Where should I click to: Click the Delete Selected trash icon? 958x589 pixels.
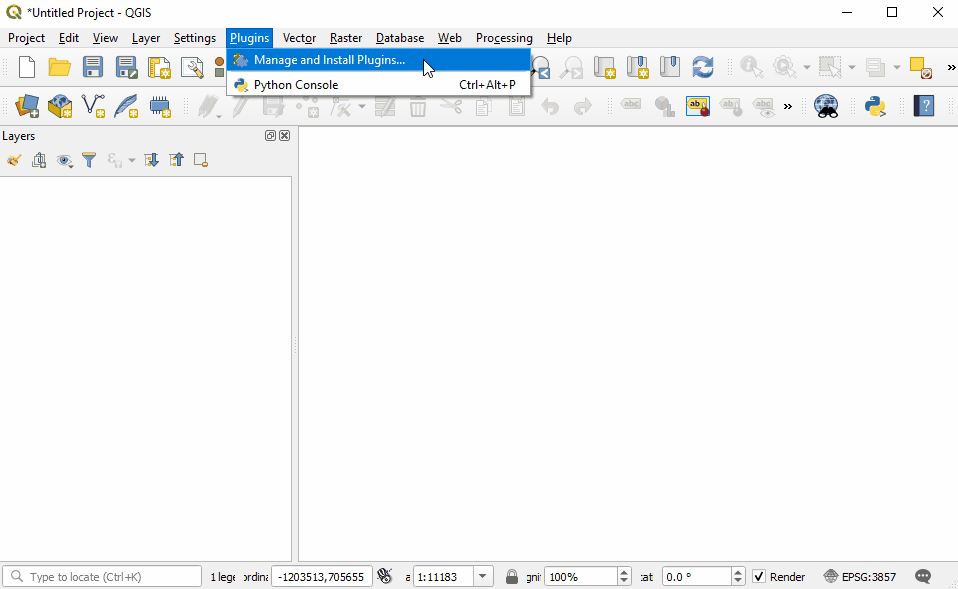418,106
